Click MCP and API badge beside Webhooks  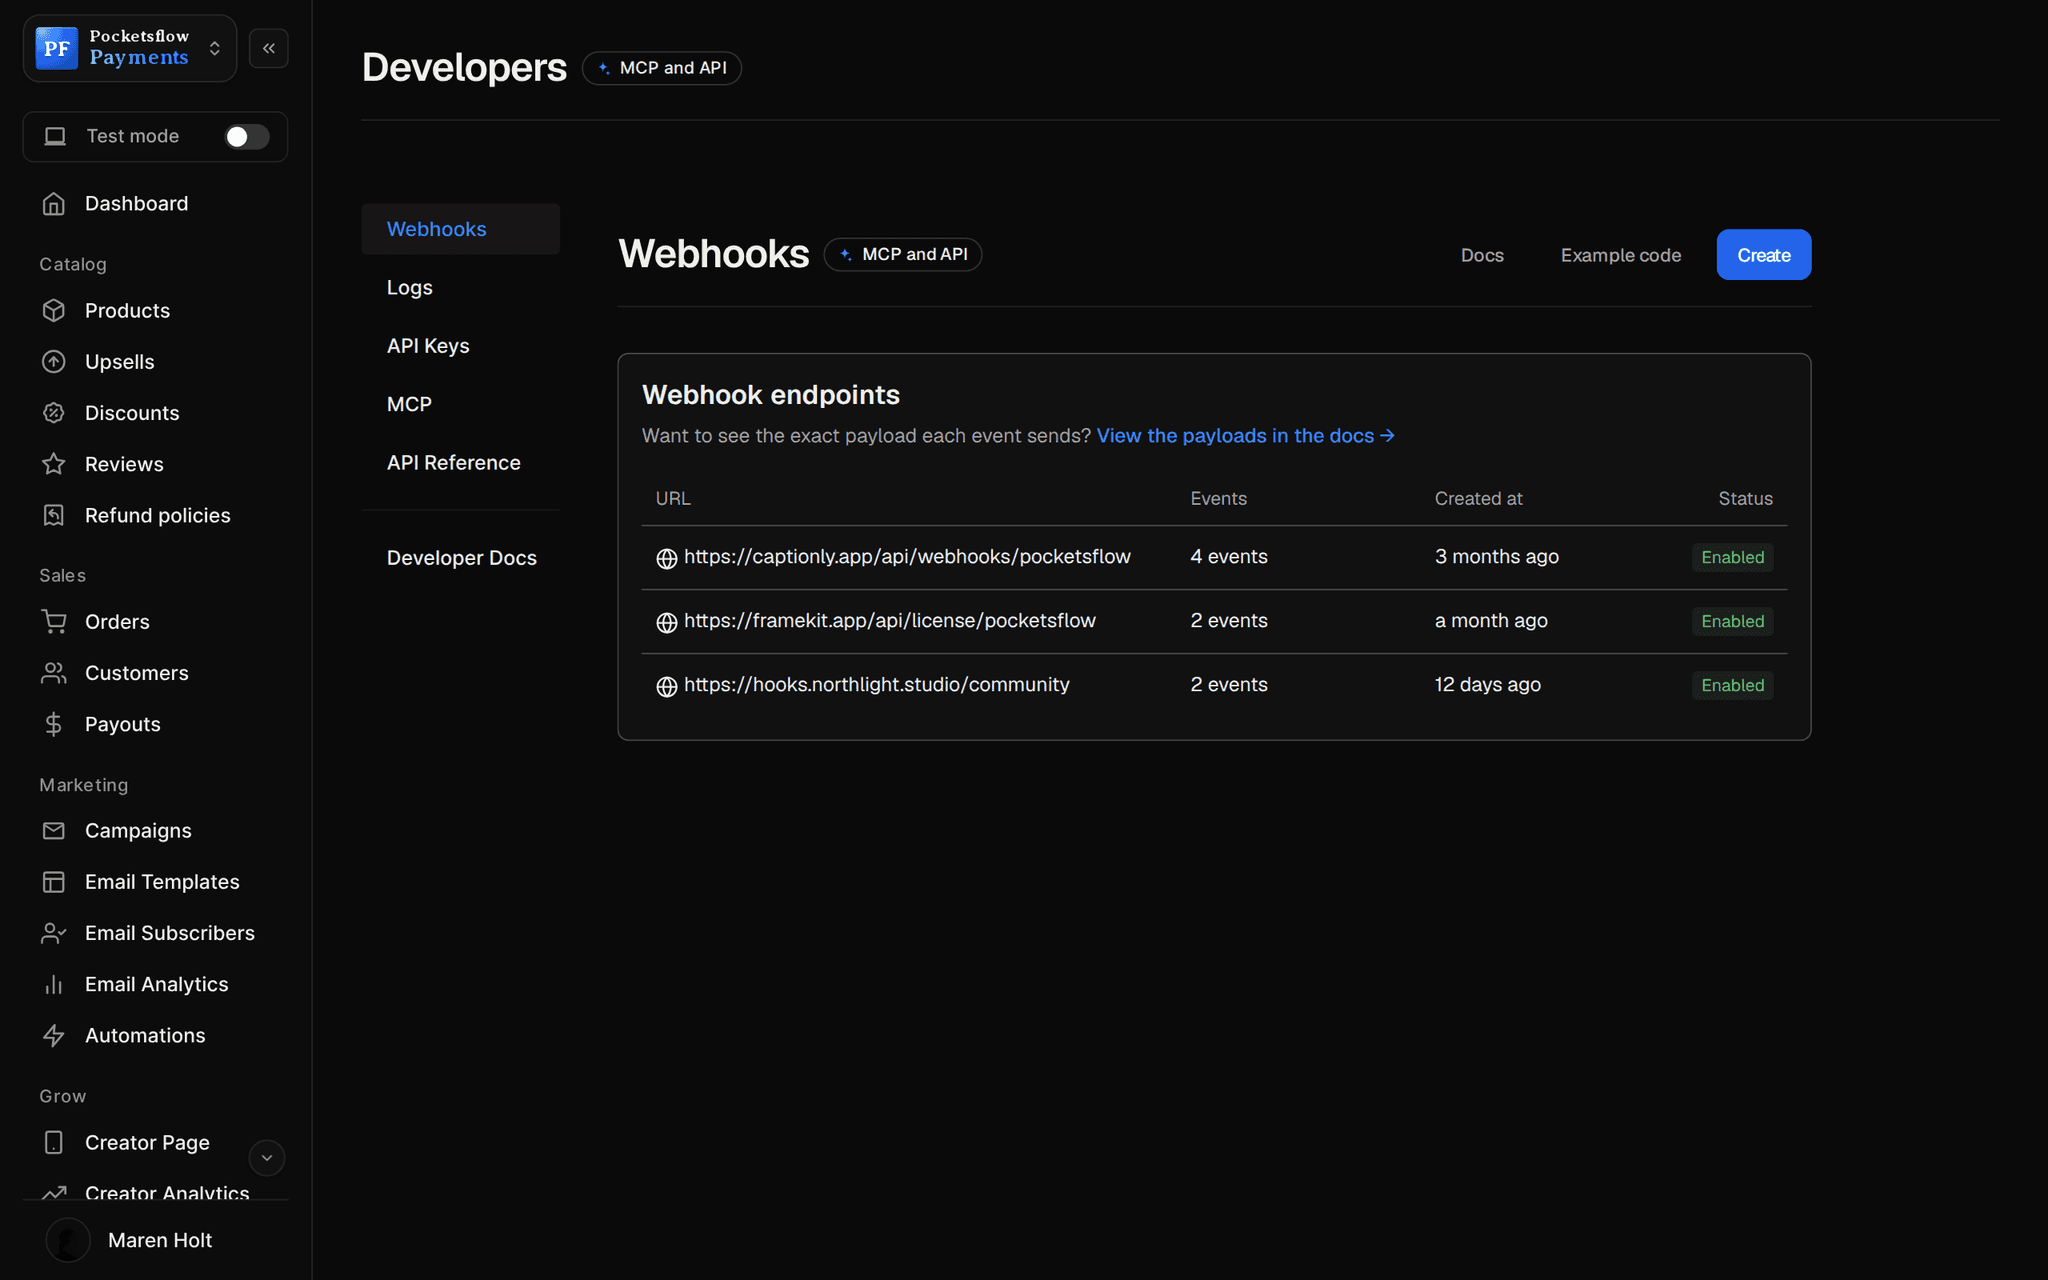(903, 255)
